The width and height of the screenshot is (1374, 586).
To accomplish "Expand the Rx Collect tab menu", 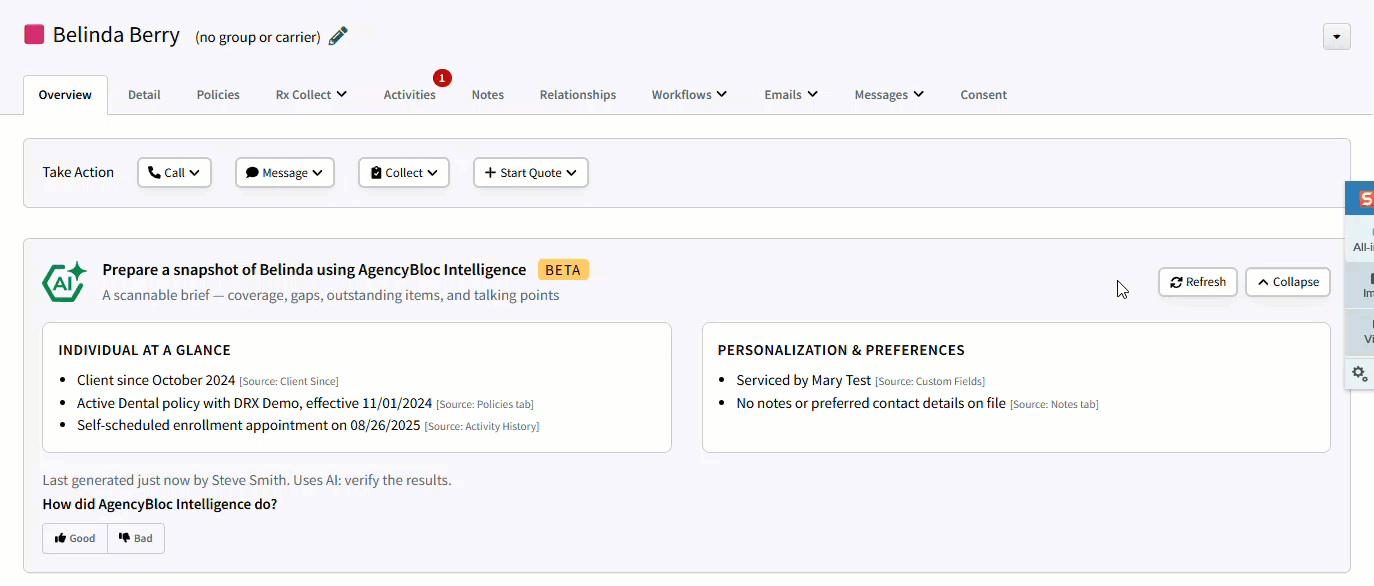I will (311, 95).
